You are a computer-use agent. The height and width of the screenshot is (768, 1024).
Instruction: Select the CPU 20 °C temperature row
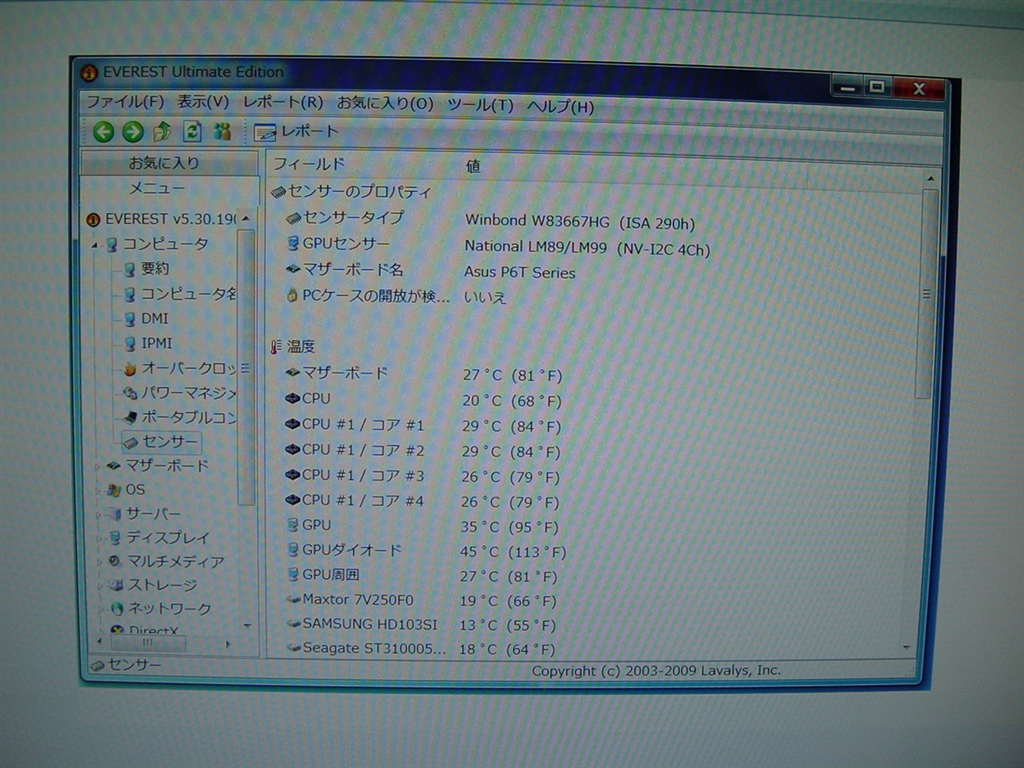423,400
